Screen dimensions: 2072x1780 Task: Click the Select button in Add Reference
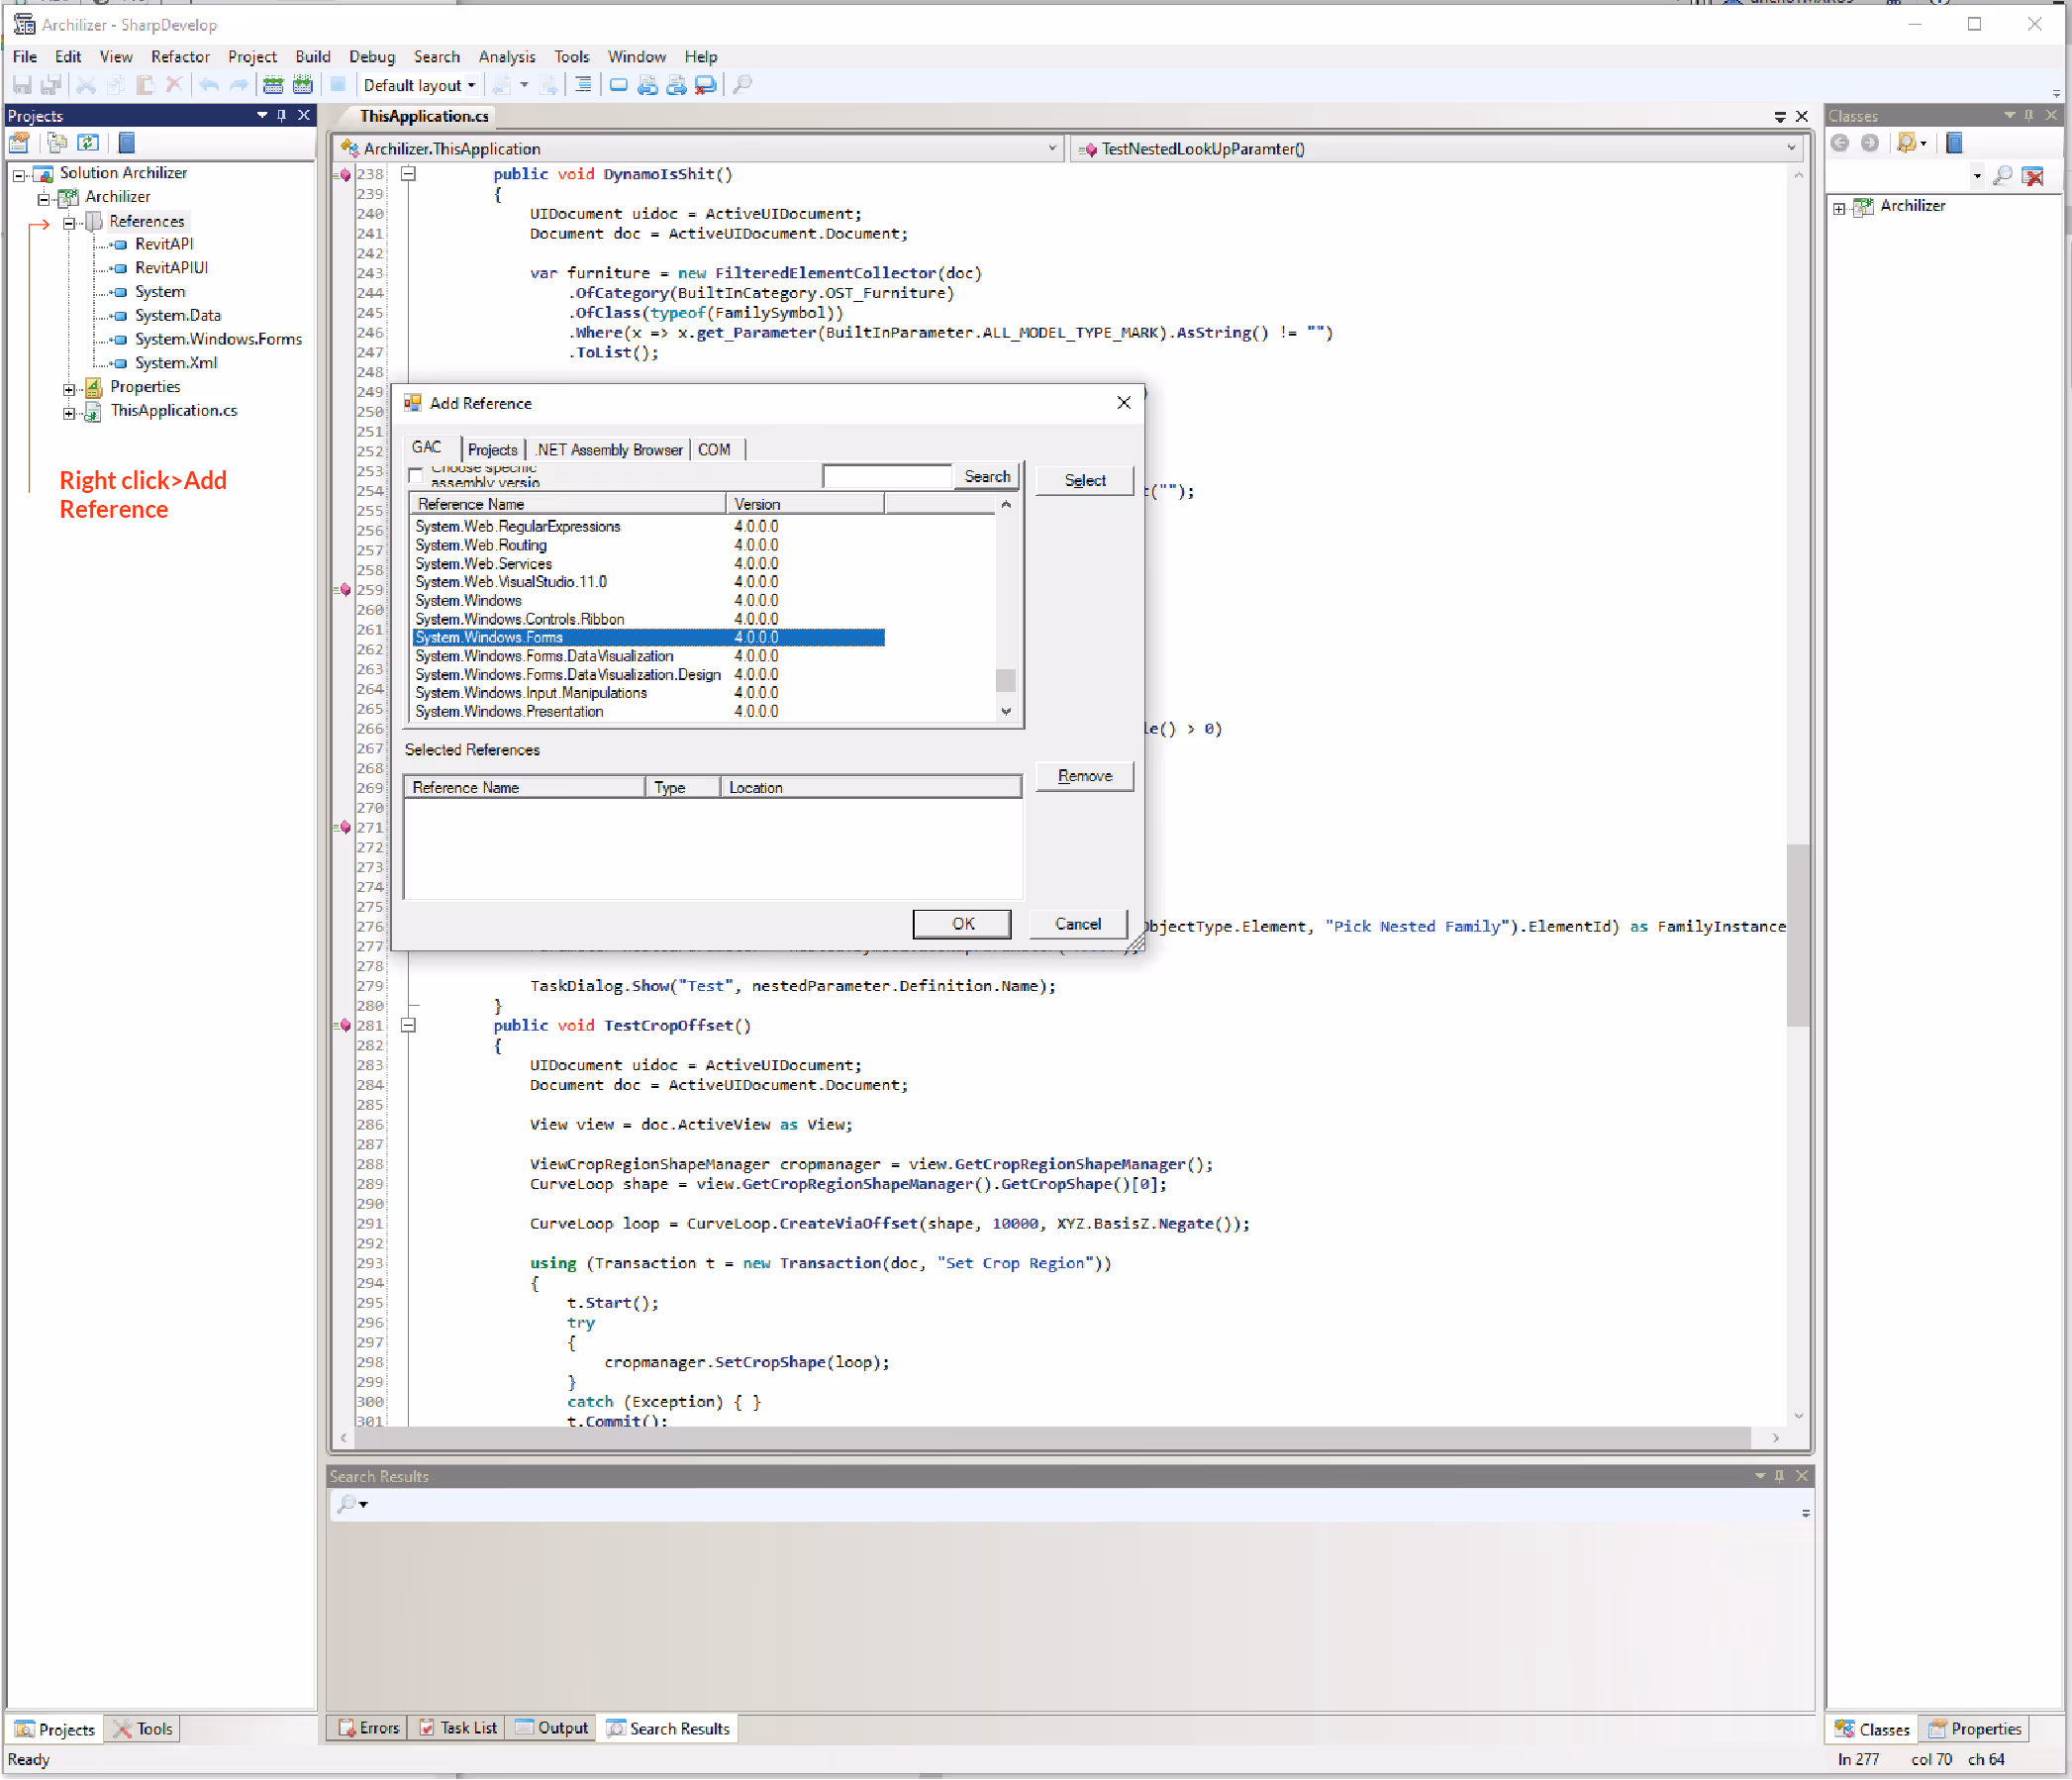coord(1084,480)
